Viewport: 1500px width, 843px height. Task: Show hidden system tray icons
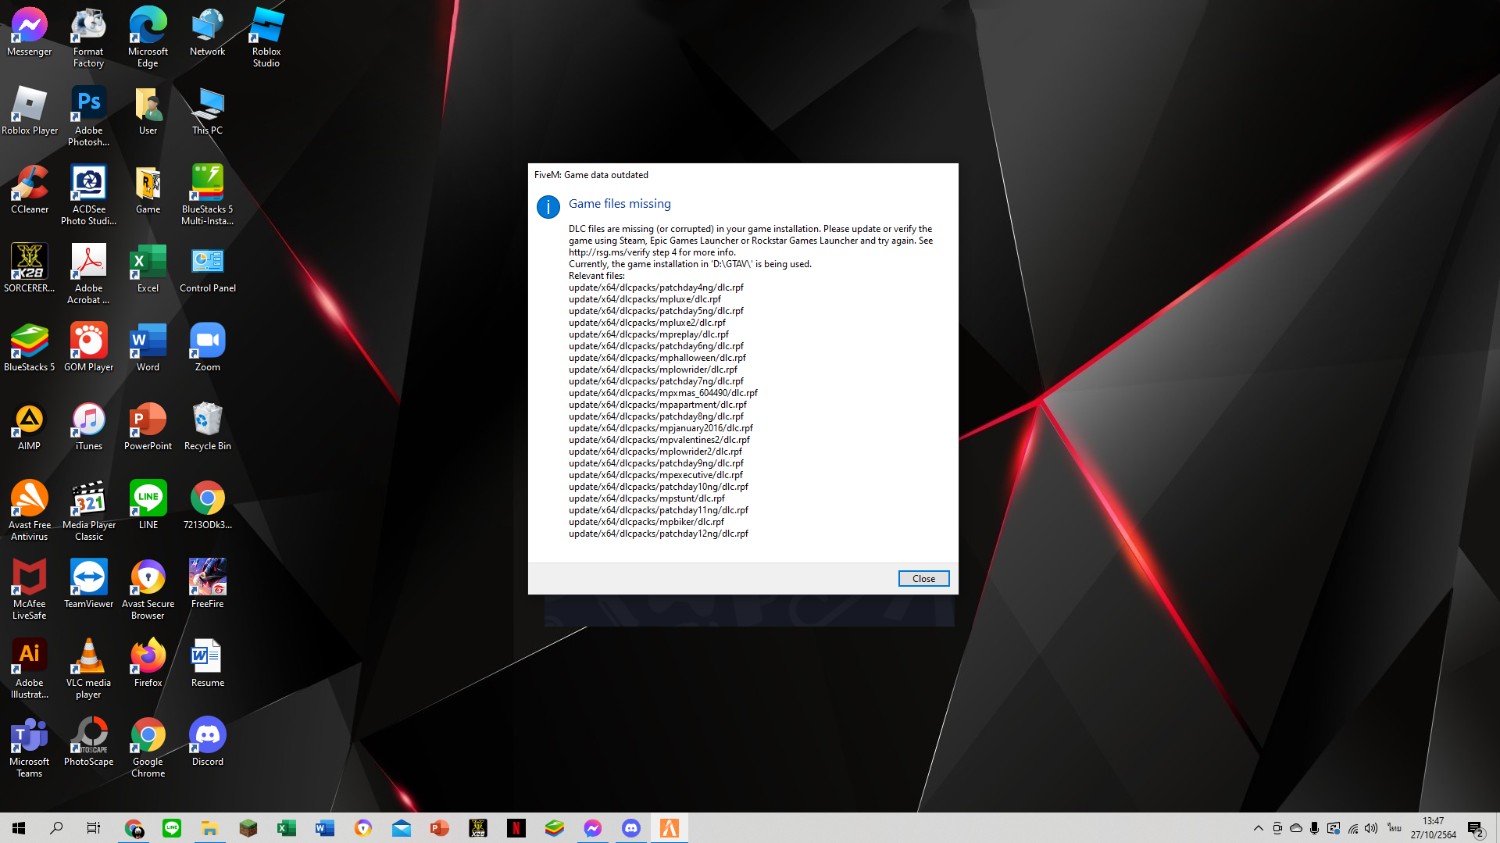pyautogui.click(x=1258, y=828)
